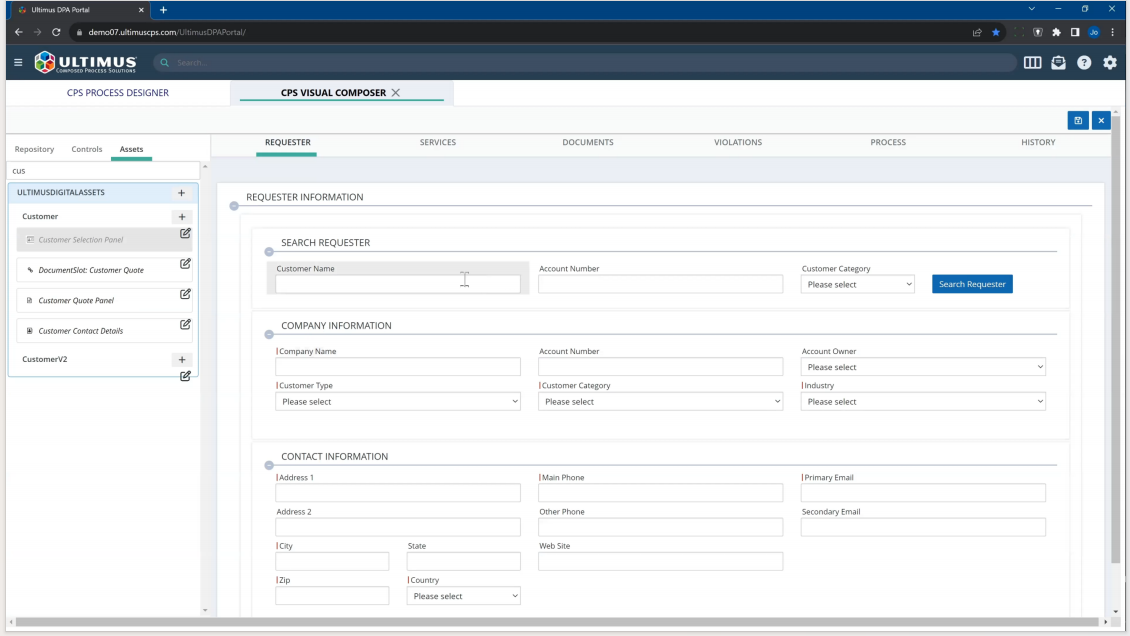Open the Violations form tab
1130x636 pixels.
pos(738,143)
